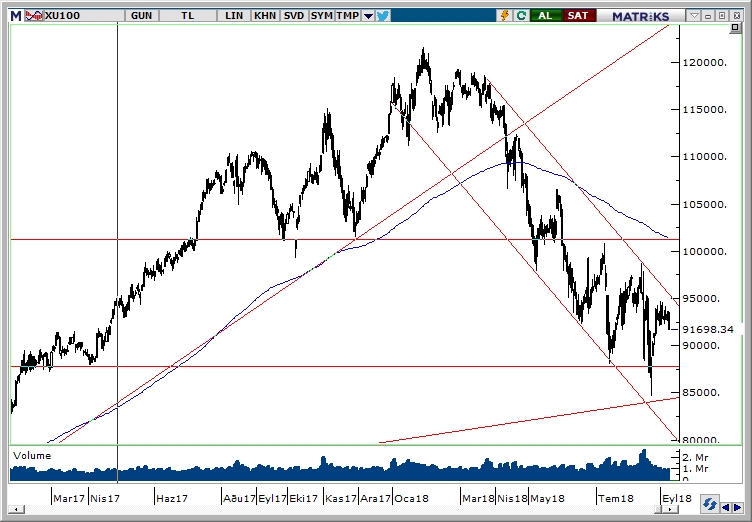Click the chart type icon beside XU100
Image resolution: width=752 pixels, height=522 pixels.
point(34,16)
